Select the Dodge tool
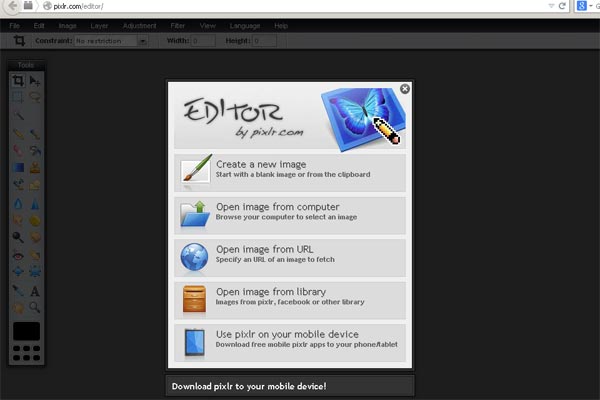The height and width of the screenshot is (400, 600). (x=18, y=237)
